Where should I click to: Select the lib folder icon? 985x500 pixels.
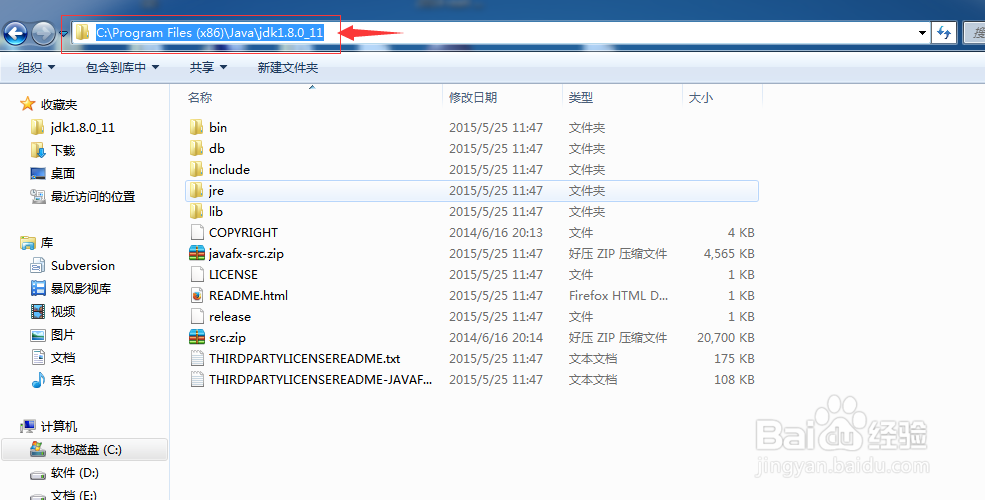(197, 212)
